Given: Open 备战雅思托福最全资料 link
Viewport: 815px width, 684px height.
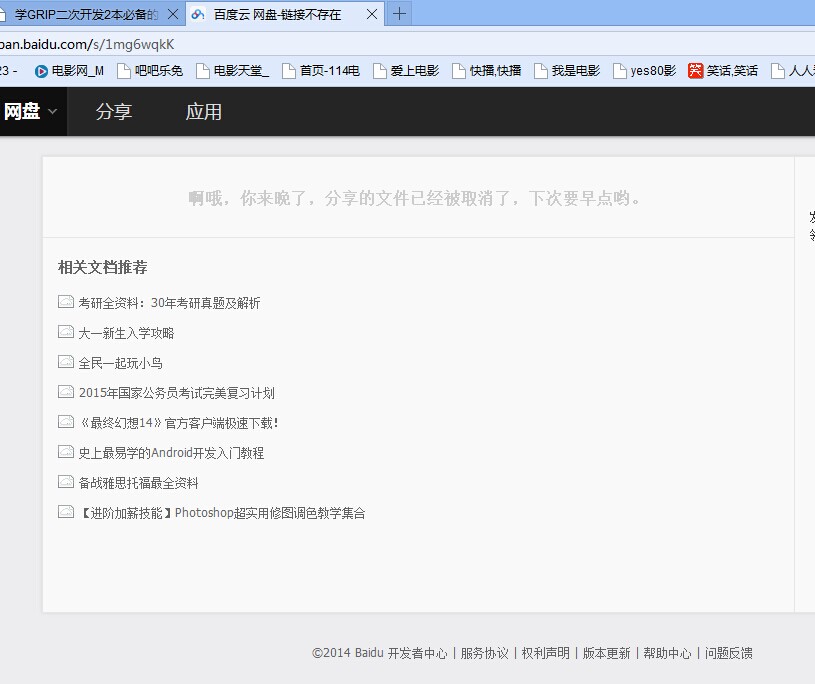Looking at the screenshot, I should (x=138, y=483).
